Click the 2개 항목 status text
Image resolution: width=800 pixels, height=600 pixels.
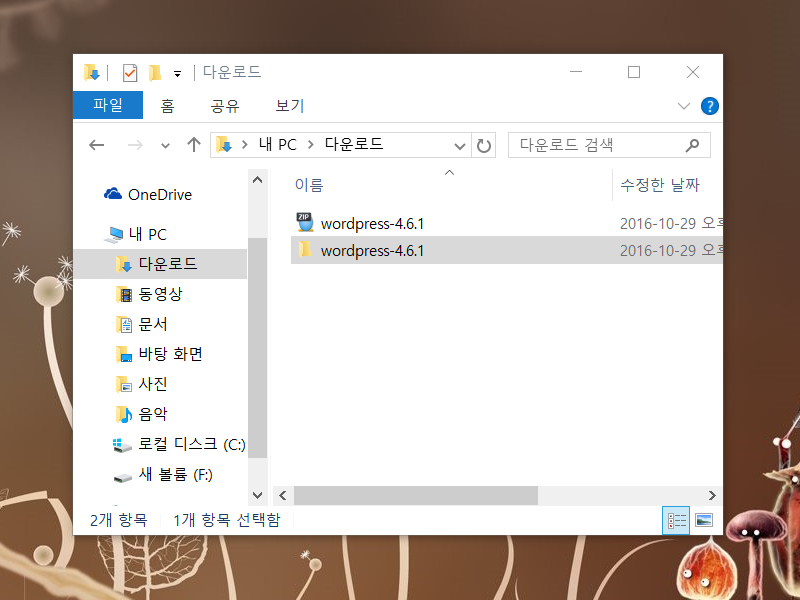pyautogui.click(x=119, y=520)
